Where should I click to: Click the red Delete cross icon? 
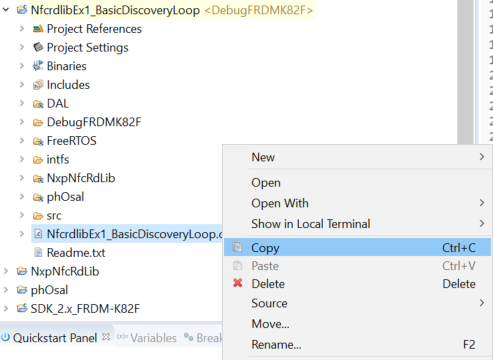(x=238, y=283)
